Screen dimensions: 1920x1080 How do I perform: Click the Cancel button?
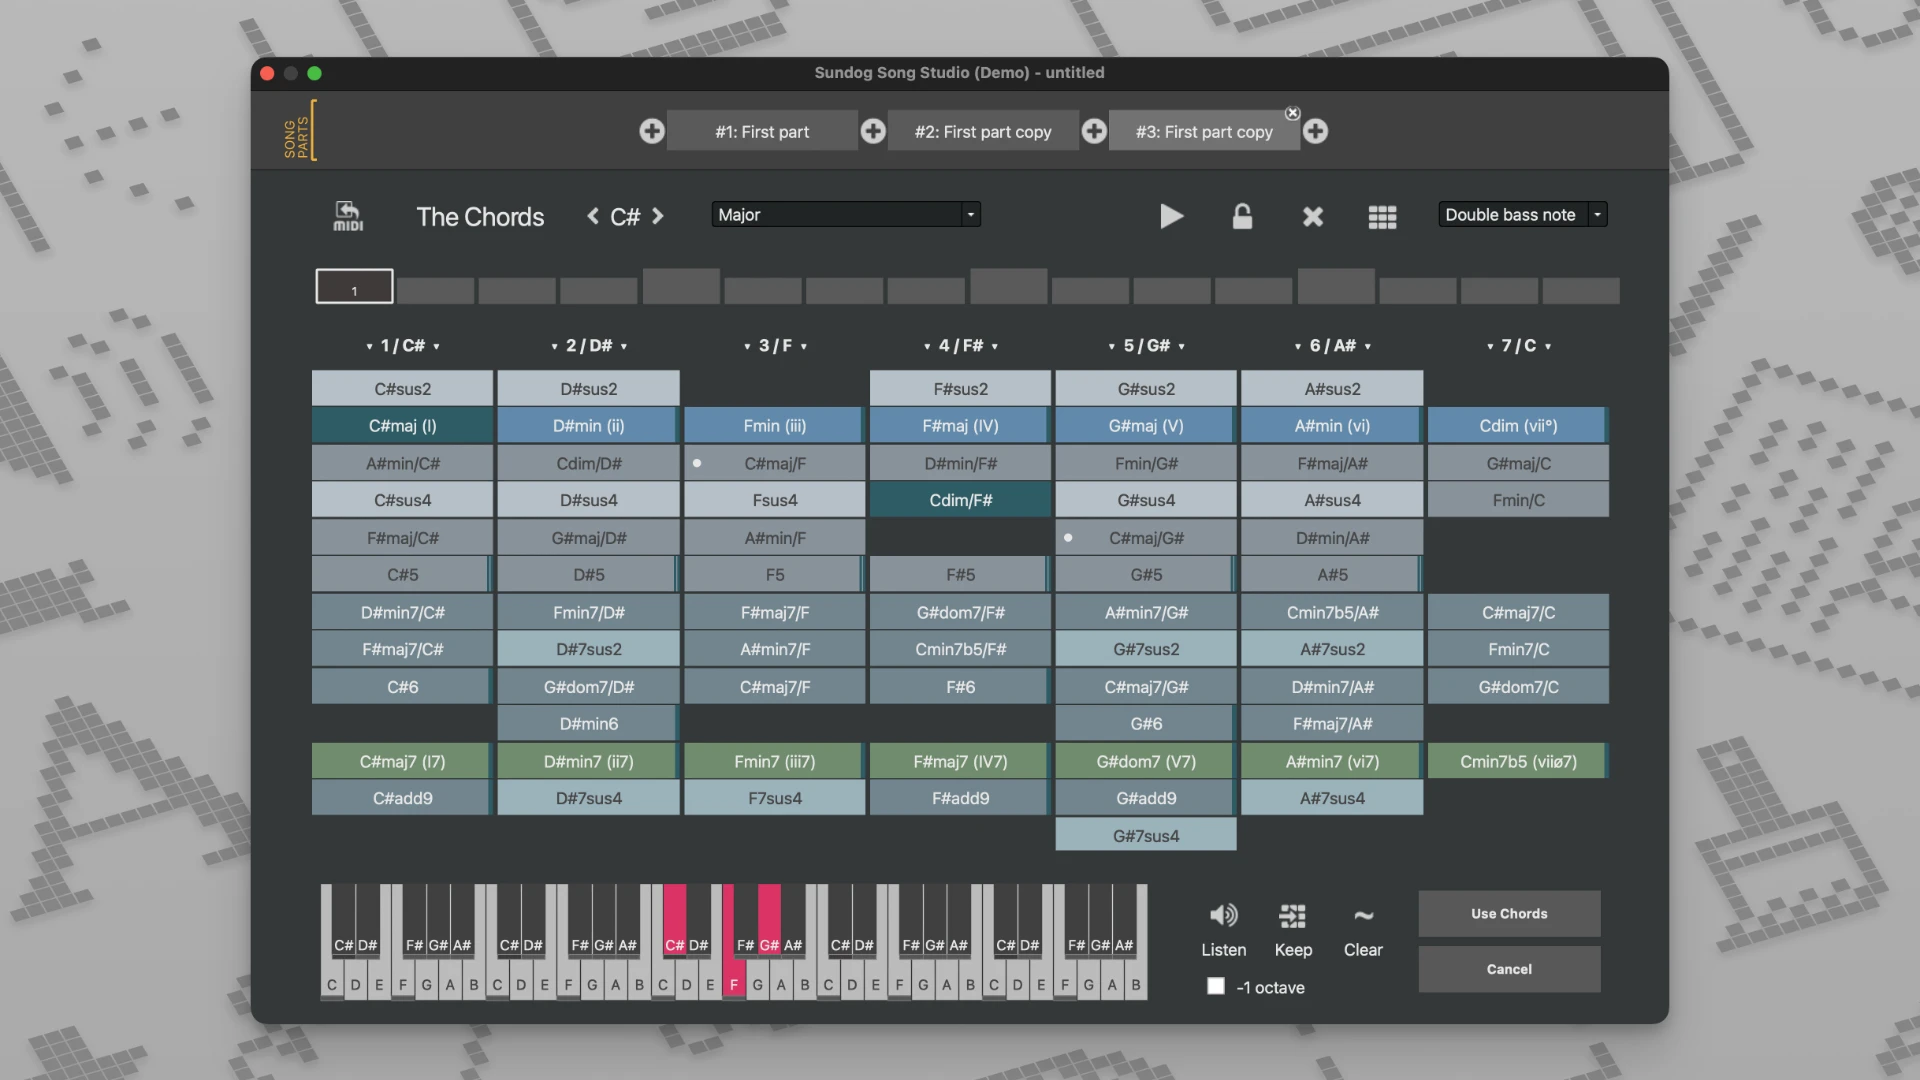tap(1509, 969)
